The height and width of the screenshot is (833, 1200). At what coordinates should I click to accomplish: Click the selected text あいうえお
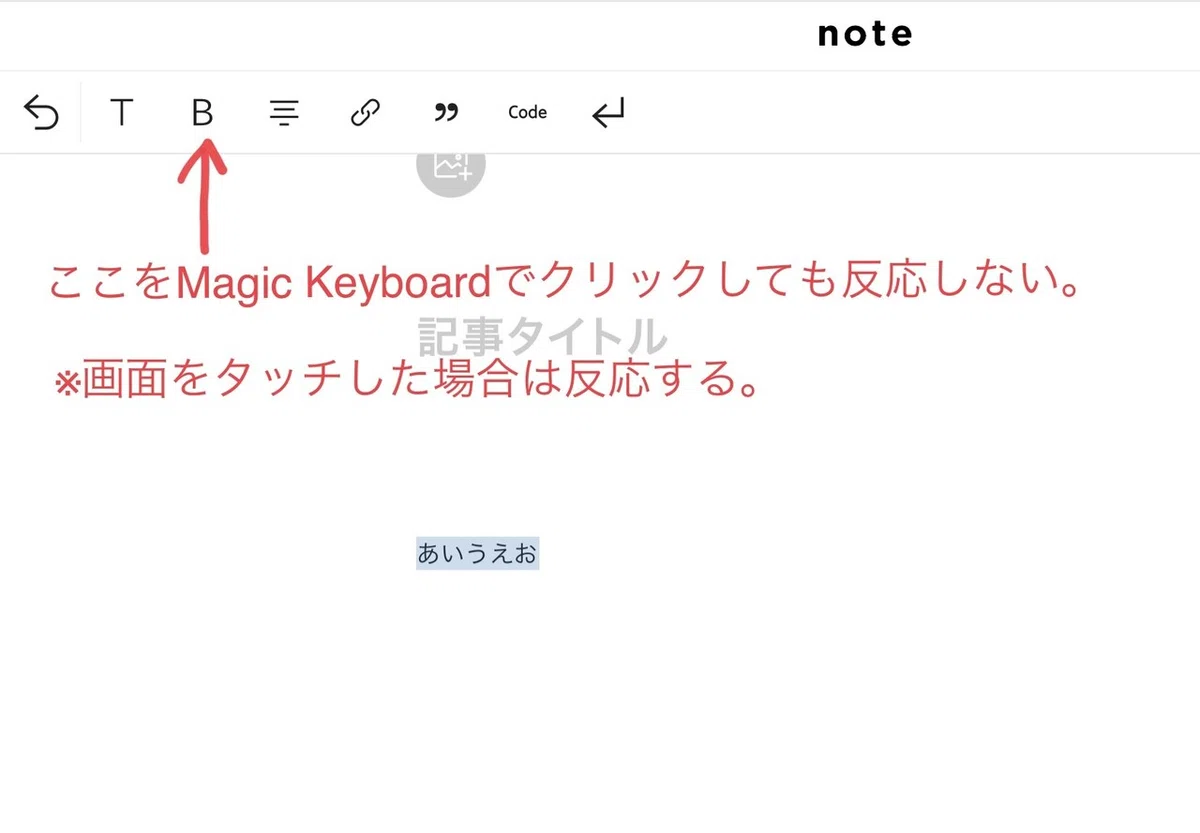(x=478, y=553)
